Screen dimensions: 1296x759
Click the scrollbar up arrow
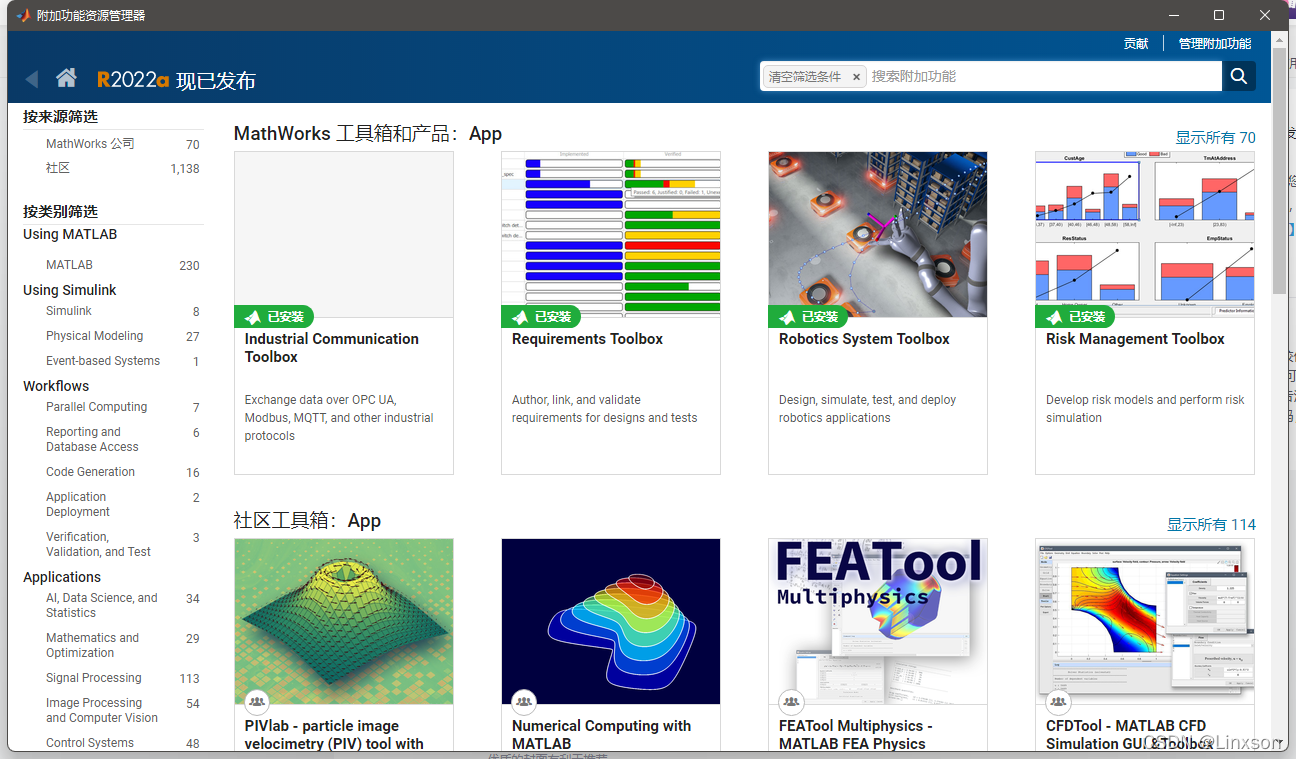click(1279, 38)
